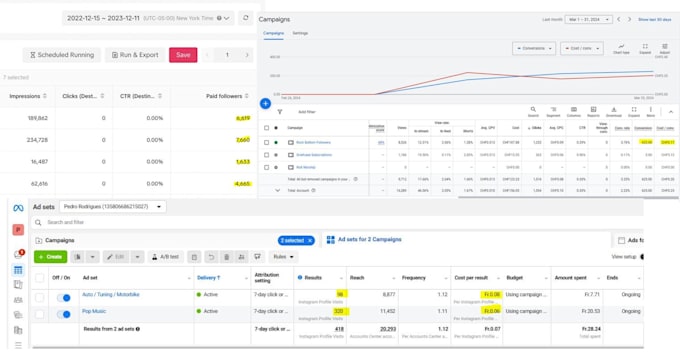Viewport: 680px width, 363px height.
Task: Remove the 2 selected filter chip
Action: (310, 241)
